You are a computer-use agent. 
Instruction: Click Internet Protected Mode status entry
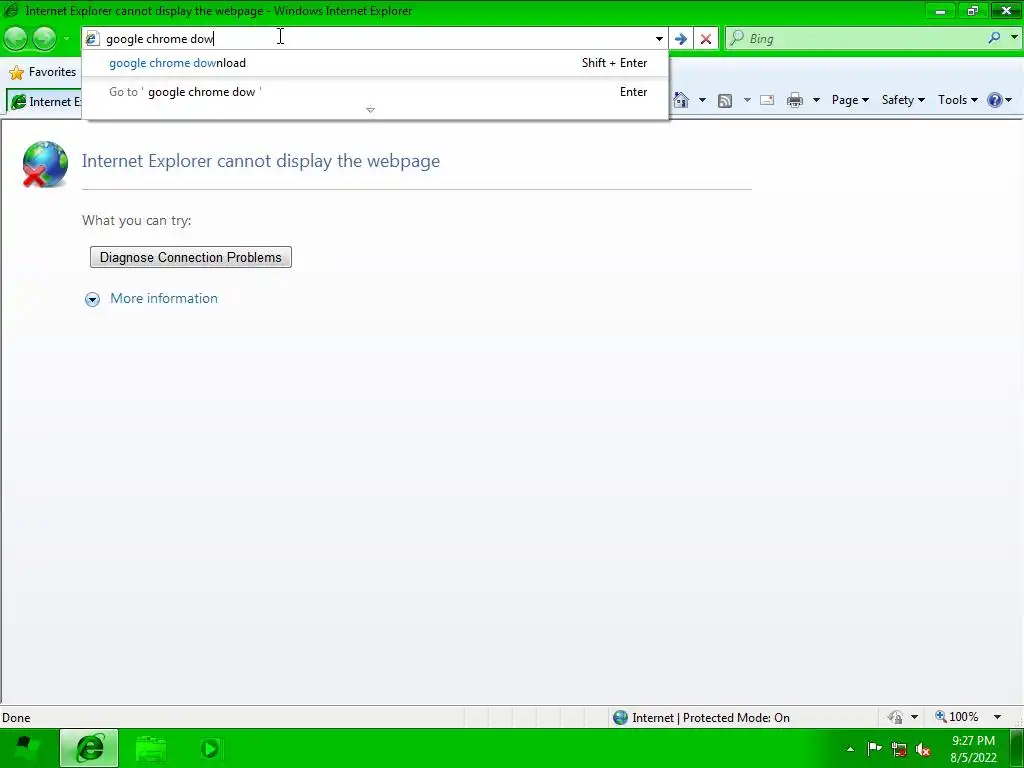click(701, 718)
